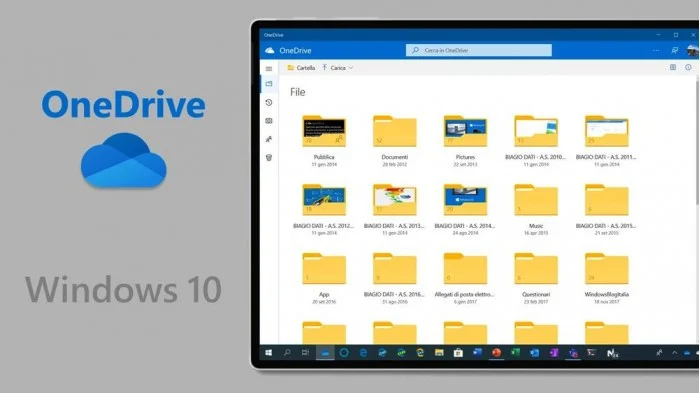Show the details info pane icon
The image size is (700, 393).
click(688, 67)
